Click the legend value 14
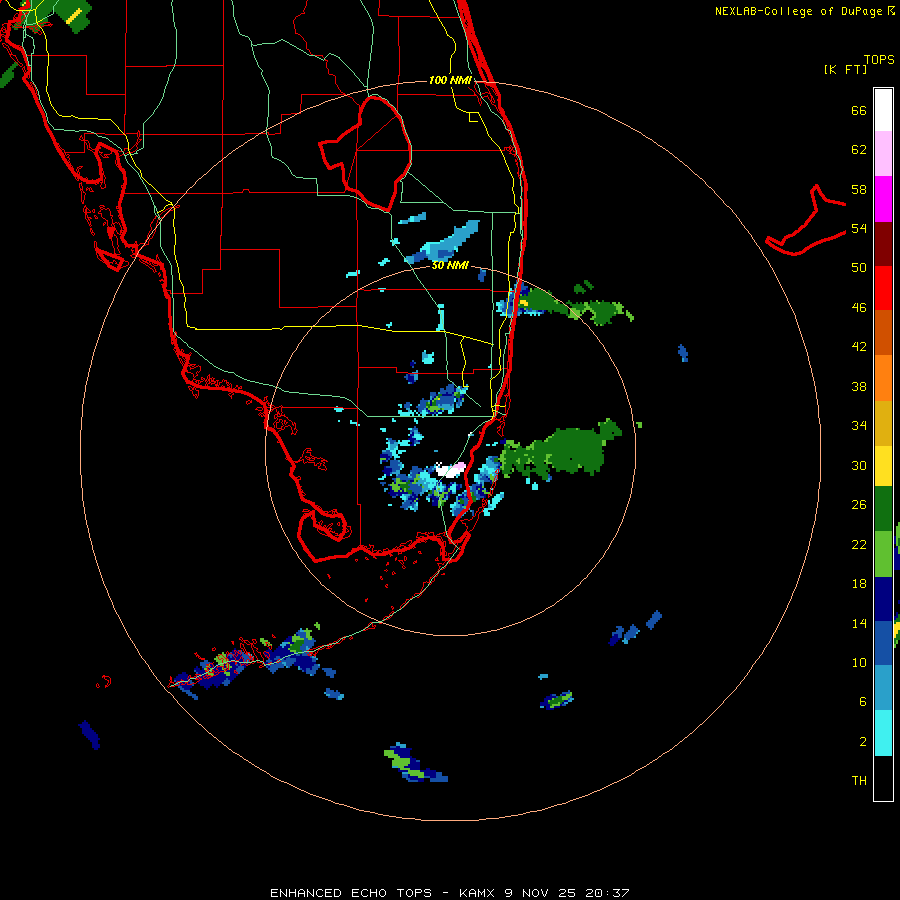The width and height of the screenshot is (900, 900). point(859,623)
